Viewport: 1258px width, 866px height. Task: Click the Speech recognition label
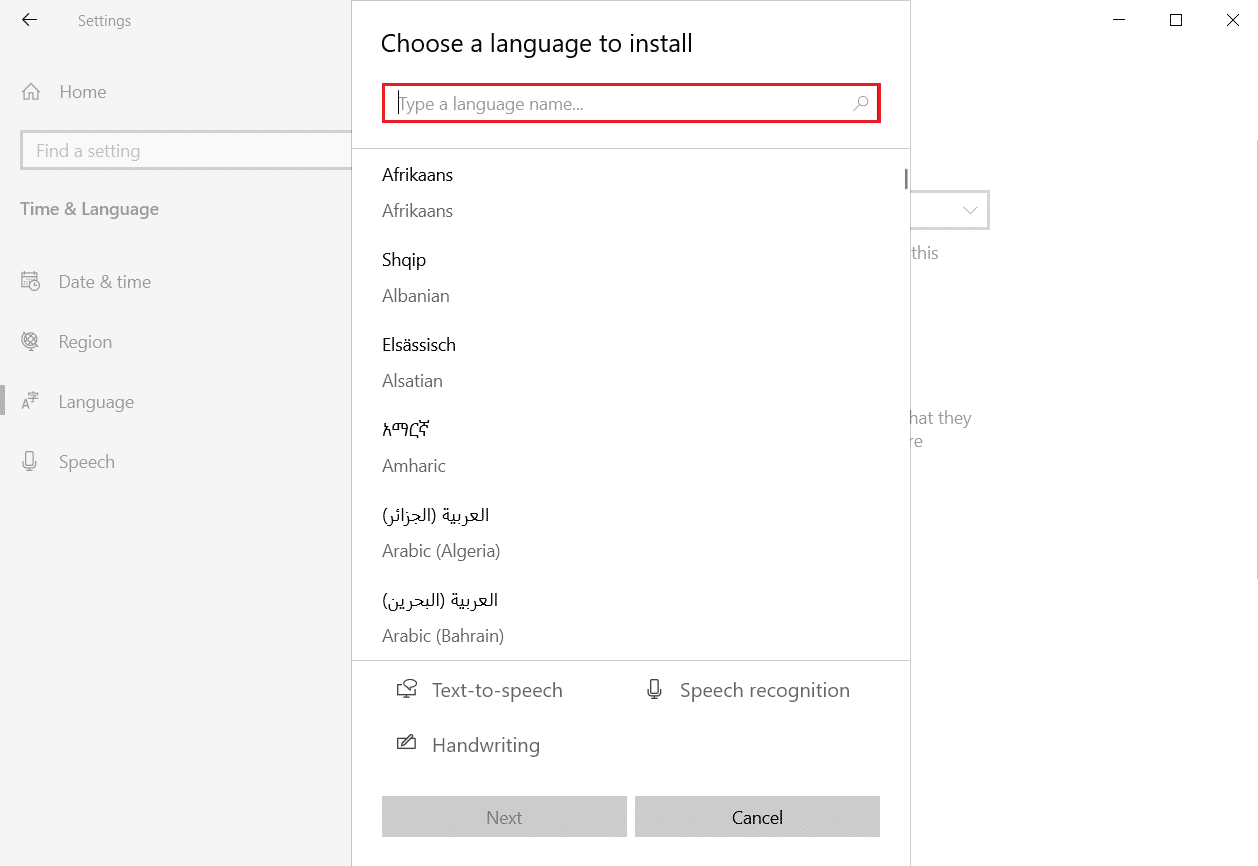pos(765,690)
